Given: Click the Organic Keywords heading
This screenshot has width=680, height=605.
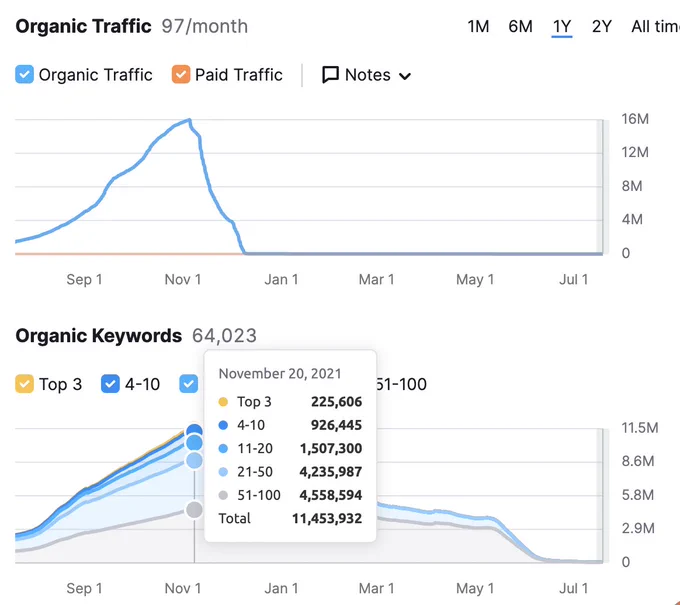Looking at the screenshot, I should point(99,336).
